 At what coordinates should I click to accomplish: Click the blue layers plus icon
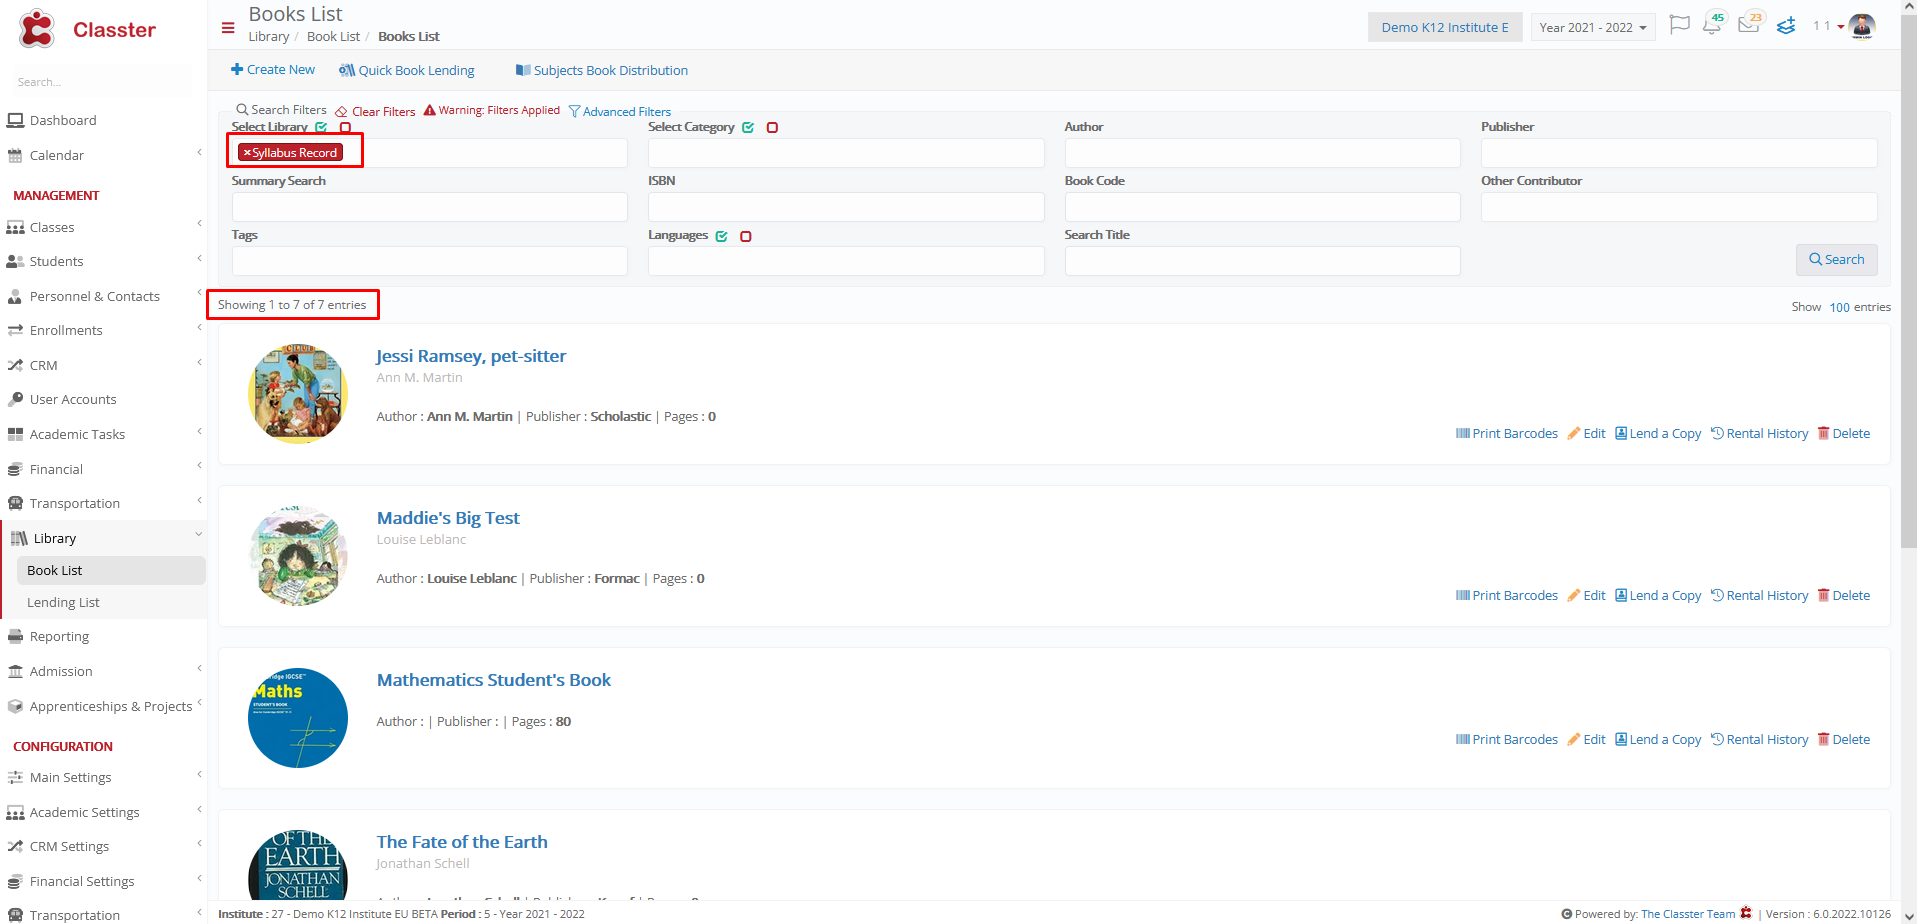click(x=1786, y=25)
